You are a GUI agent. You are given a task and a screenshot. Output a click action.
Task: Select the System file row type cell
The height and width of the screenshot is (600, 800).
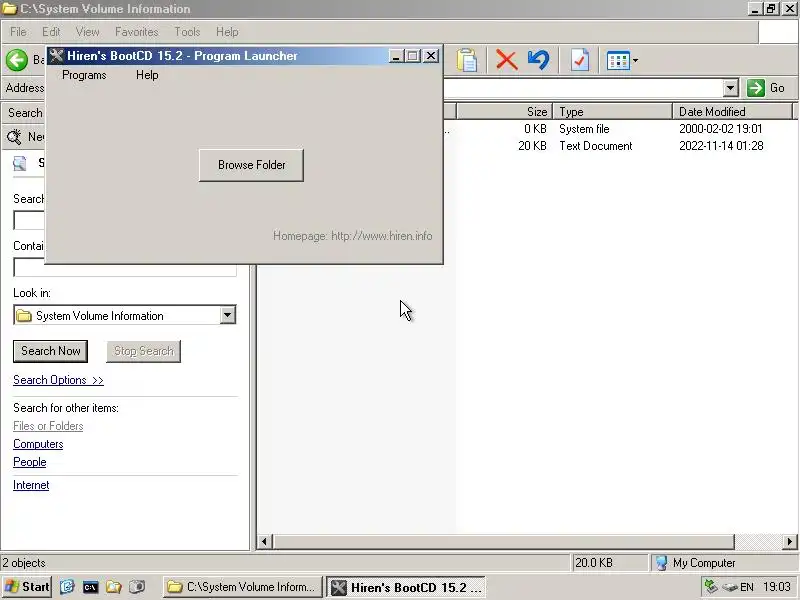pos(584,129)
